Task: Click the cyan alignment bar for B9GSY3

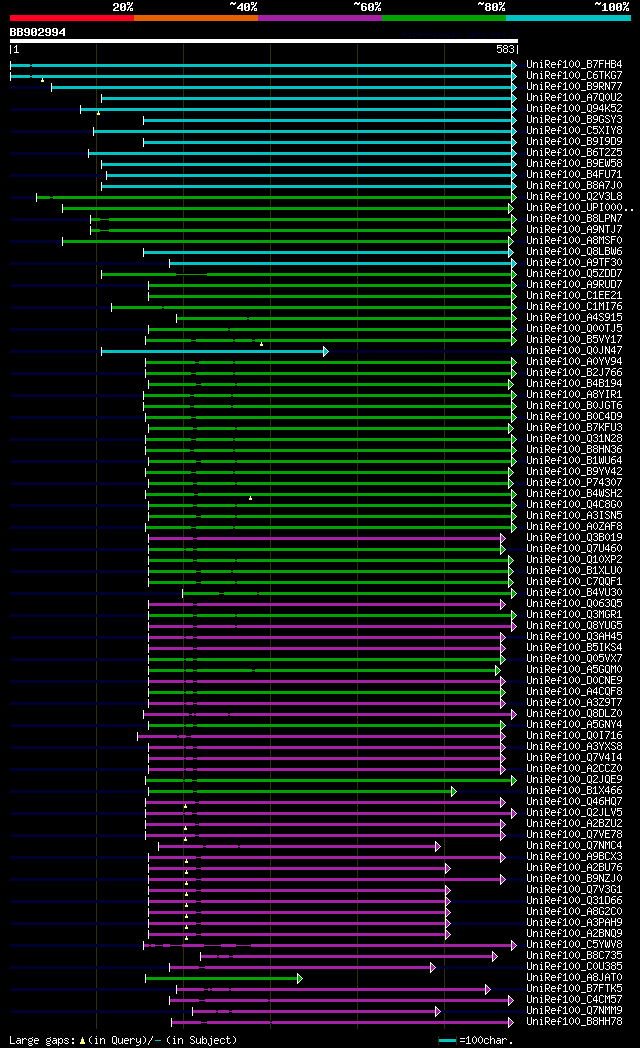Action: point(330,120)
